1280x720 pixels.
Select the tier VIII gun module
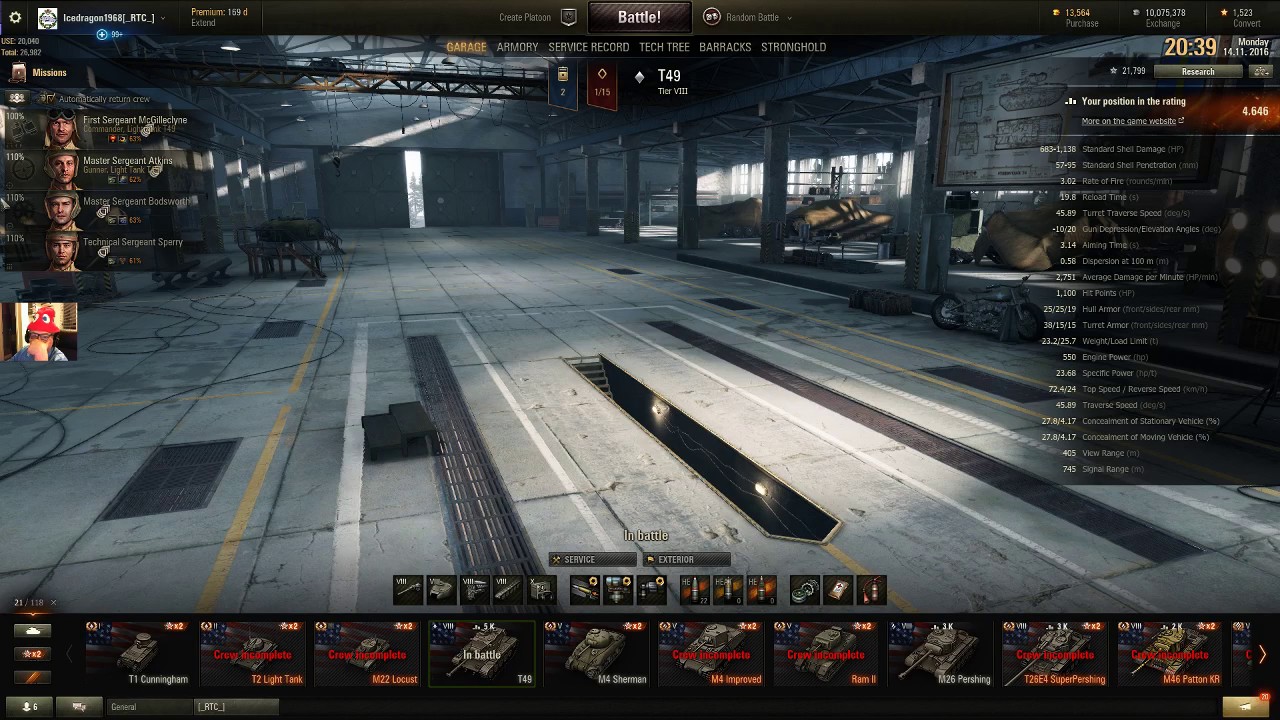tap(408, 590)
